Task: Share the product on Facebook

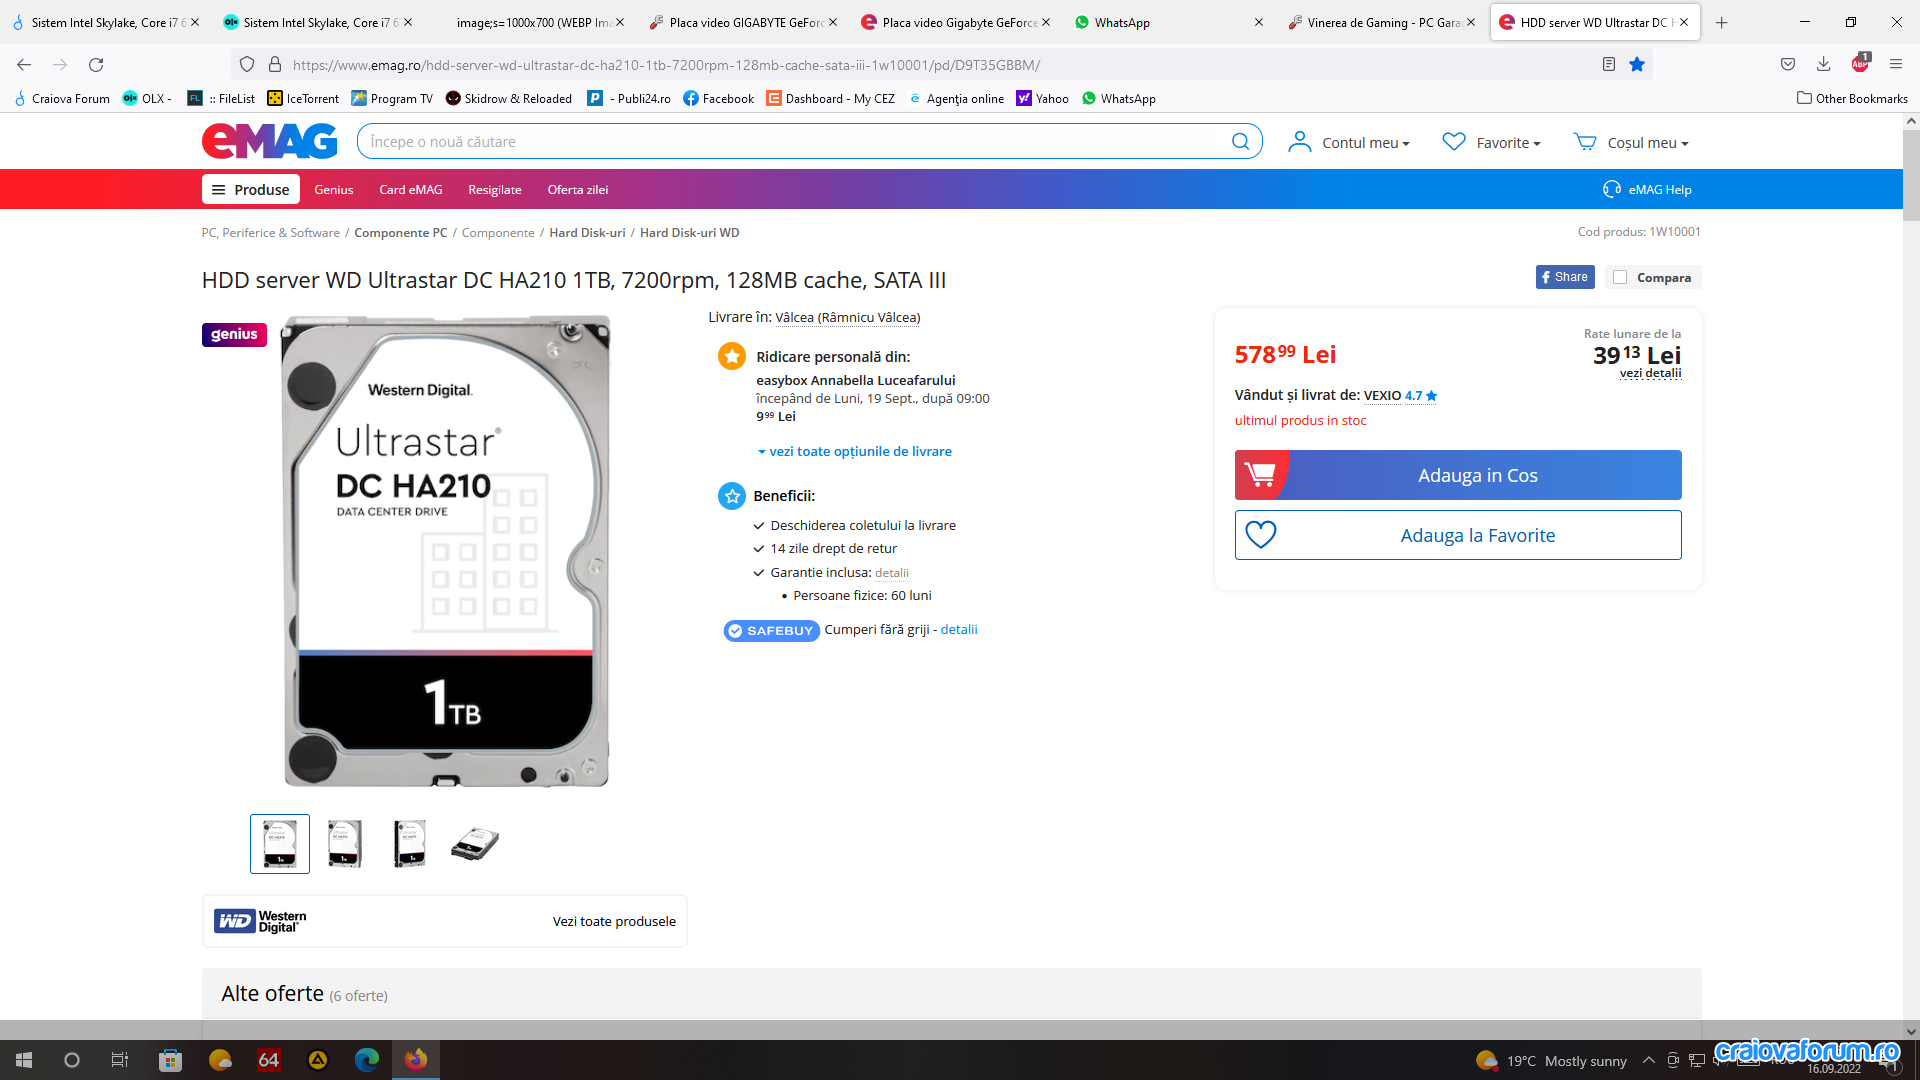Action: tap(1564, 277)
